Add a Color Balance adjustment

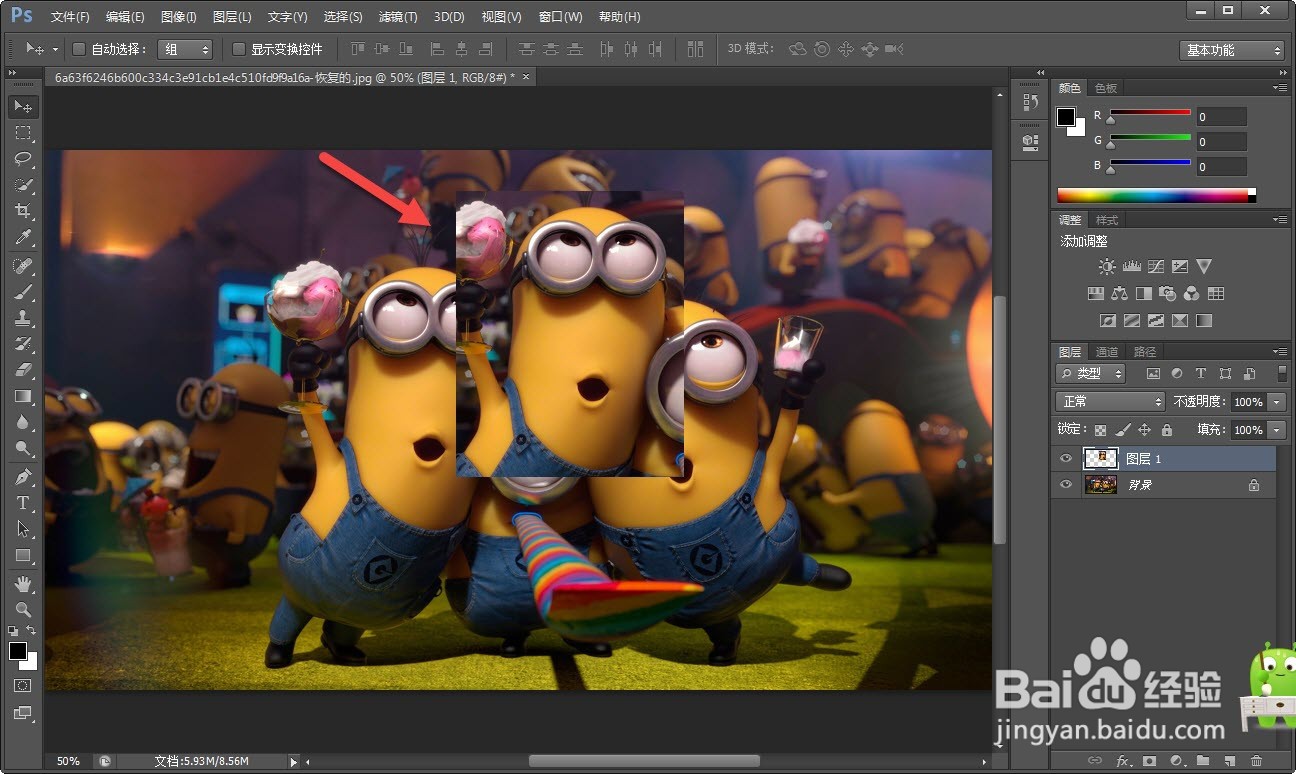[1119, 294]
